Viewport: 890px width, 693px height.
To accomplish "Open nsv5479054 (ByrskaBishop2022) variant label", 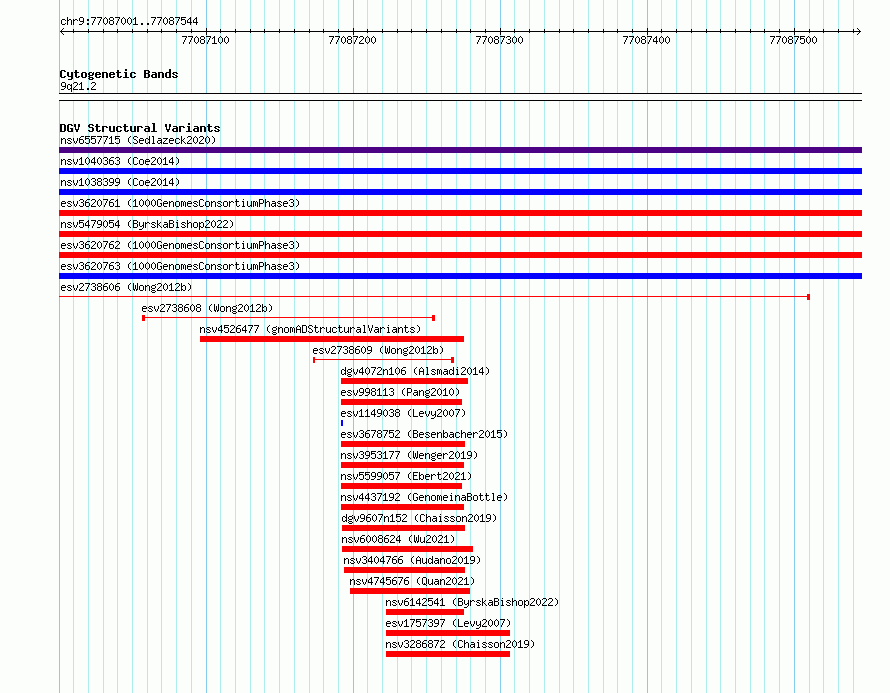I will pyautogui.click(x=147, y=224).
